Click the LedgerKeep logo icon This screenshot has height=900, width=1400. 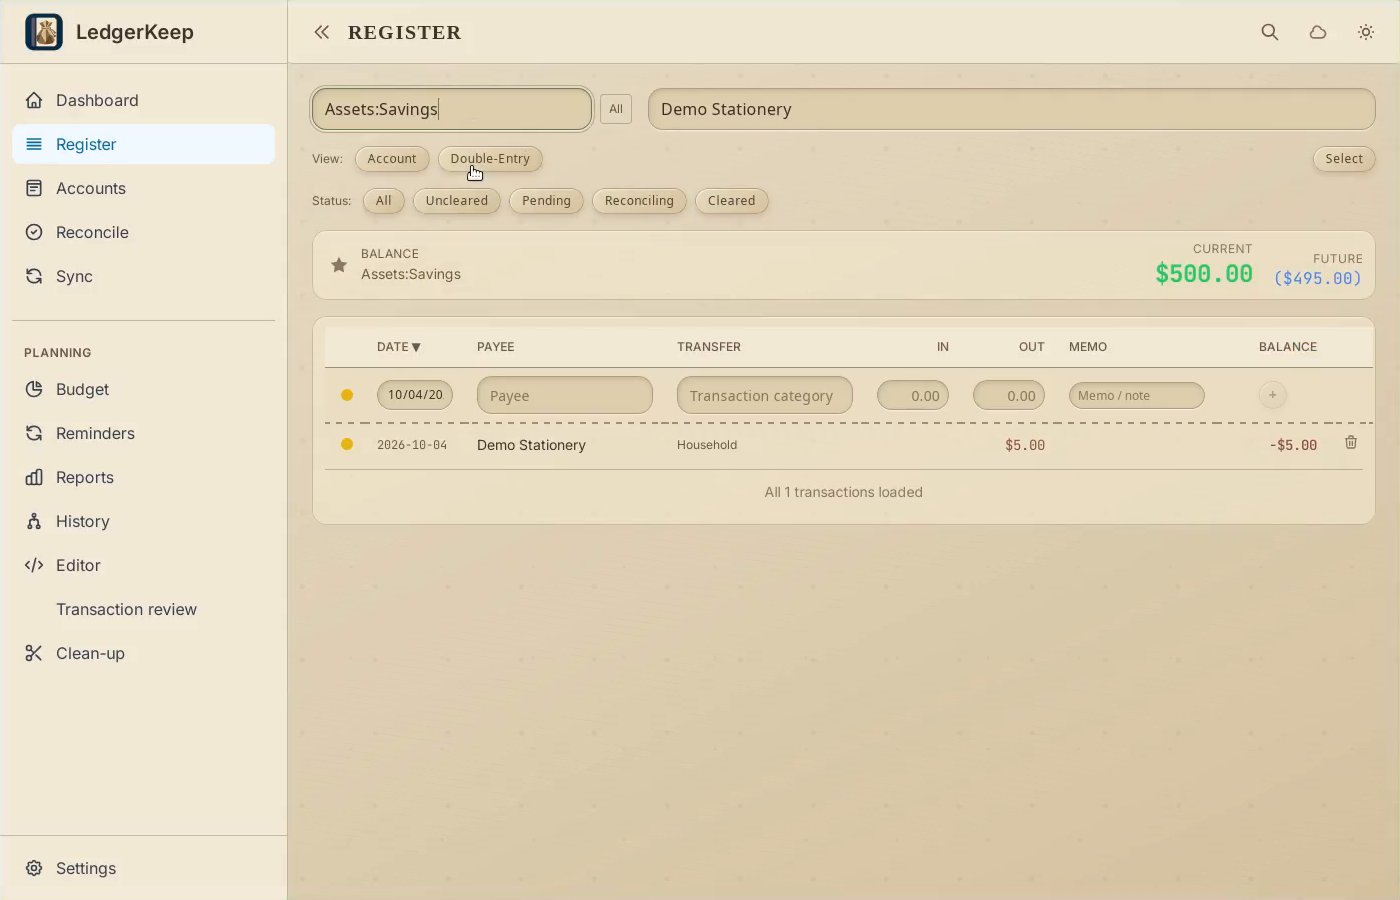[44, 32]
